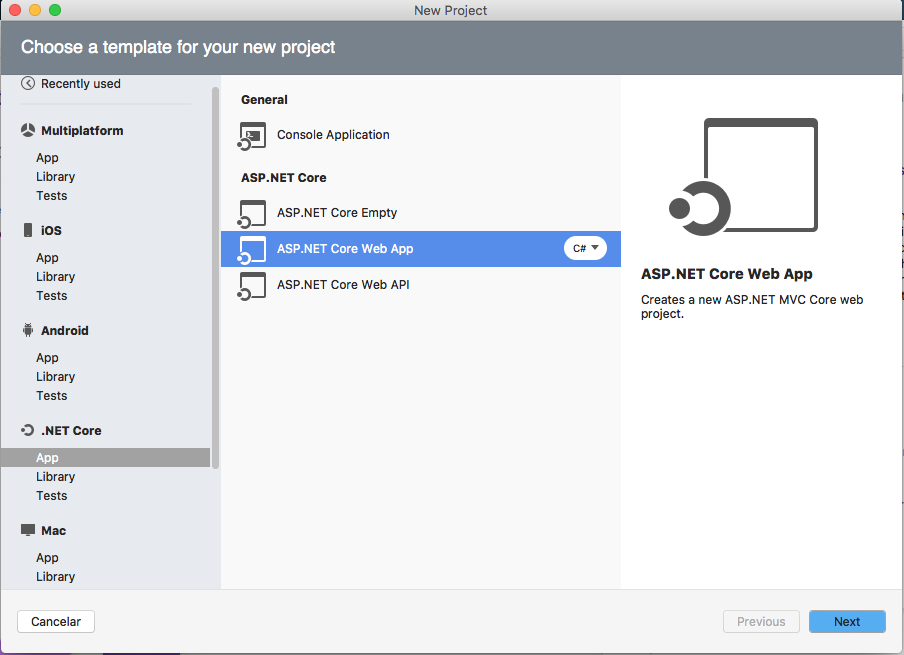The width and height of the screenshot is (904, 655).
Task: Click the .NET Core heading label
Action: [71, 430]
